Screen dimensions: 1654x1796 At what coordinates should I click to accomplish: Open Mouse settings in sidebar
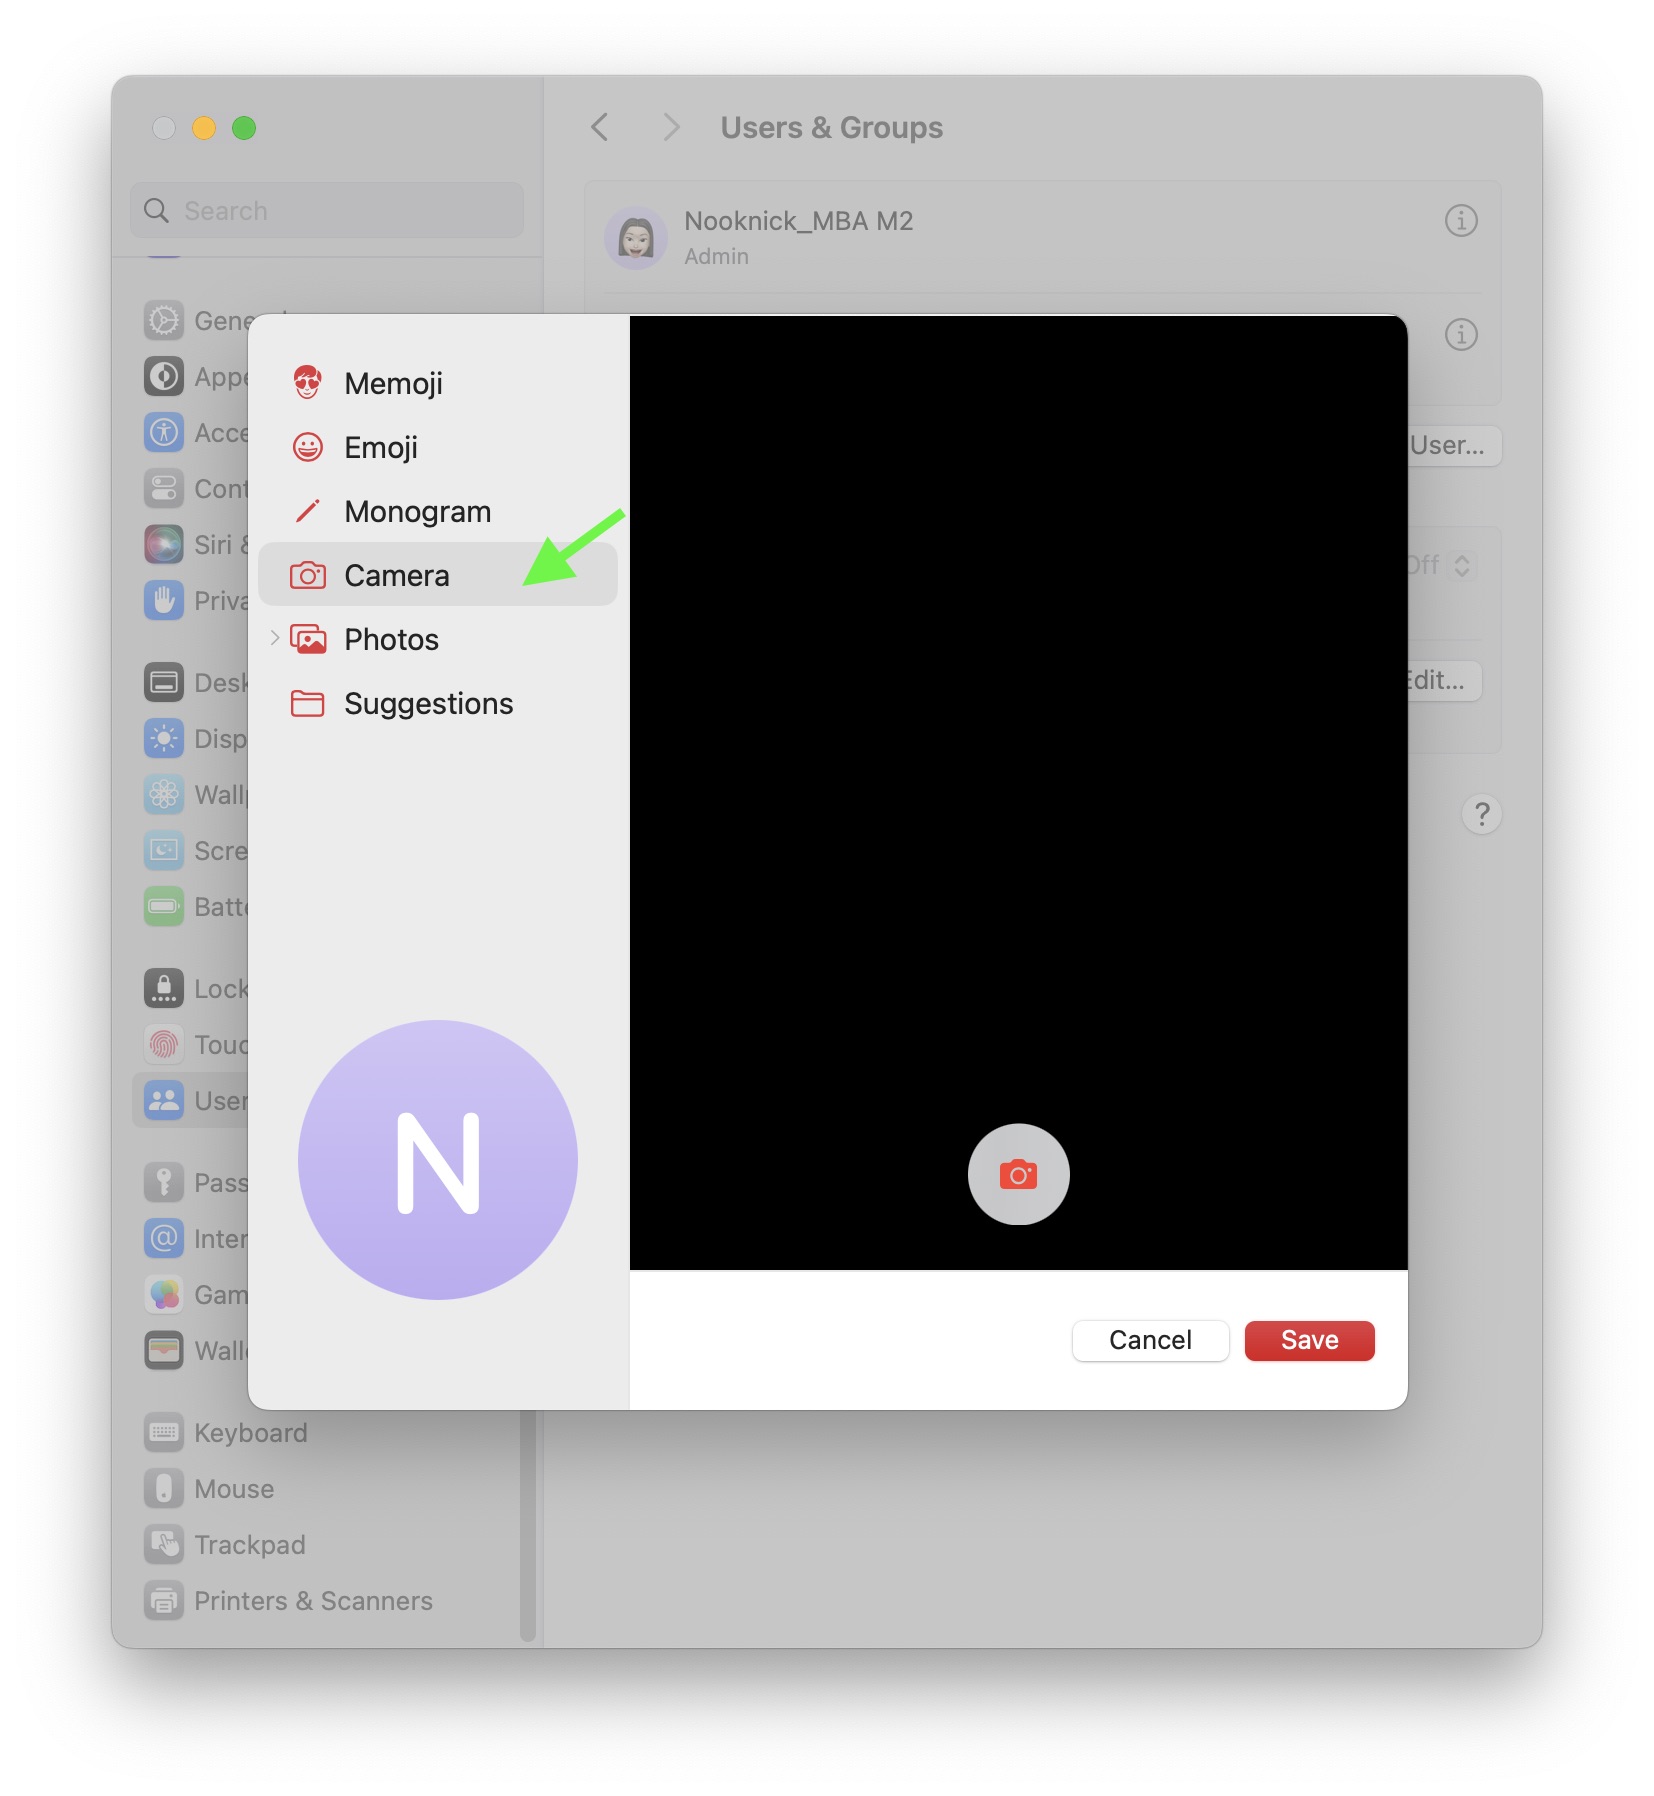pyautogui.click(x=233, y=1489)
